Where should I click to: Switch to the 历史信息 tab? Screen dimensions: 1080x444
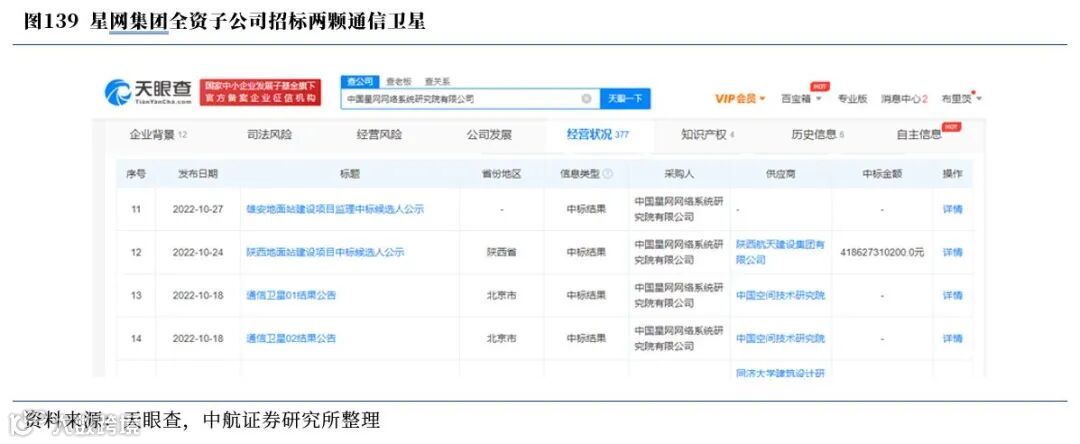pos(818,135)
